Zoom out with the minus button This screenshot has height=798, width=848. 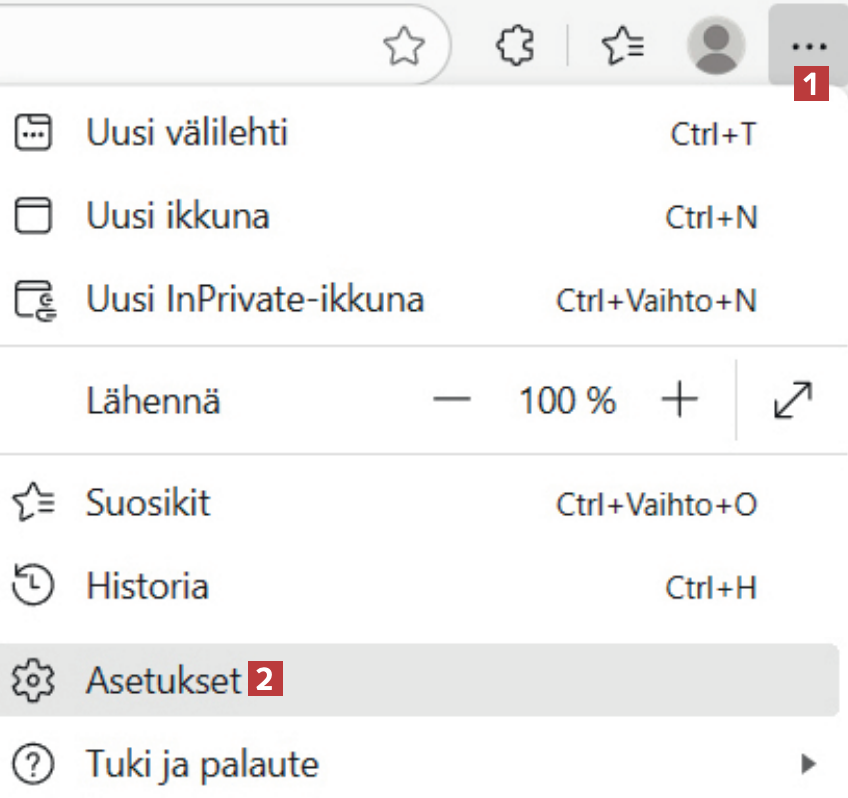451,401
